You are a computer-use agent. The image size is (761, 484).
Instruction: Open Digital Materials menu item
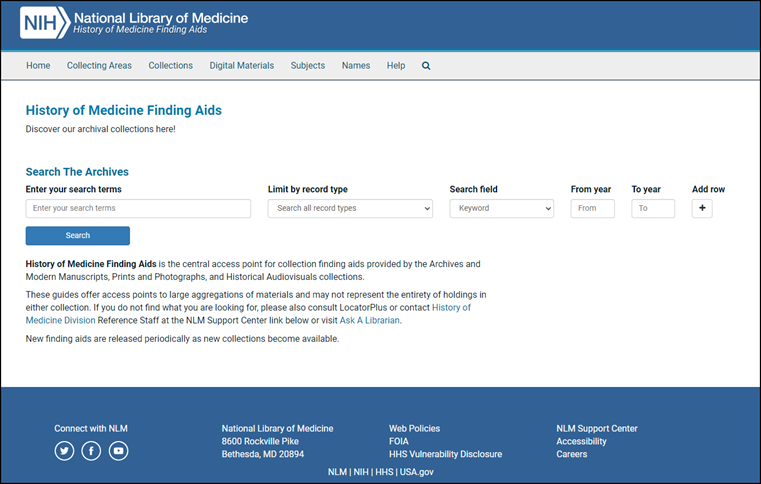[242, 66]
